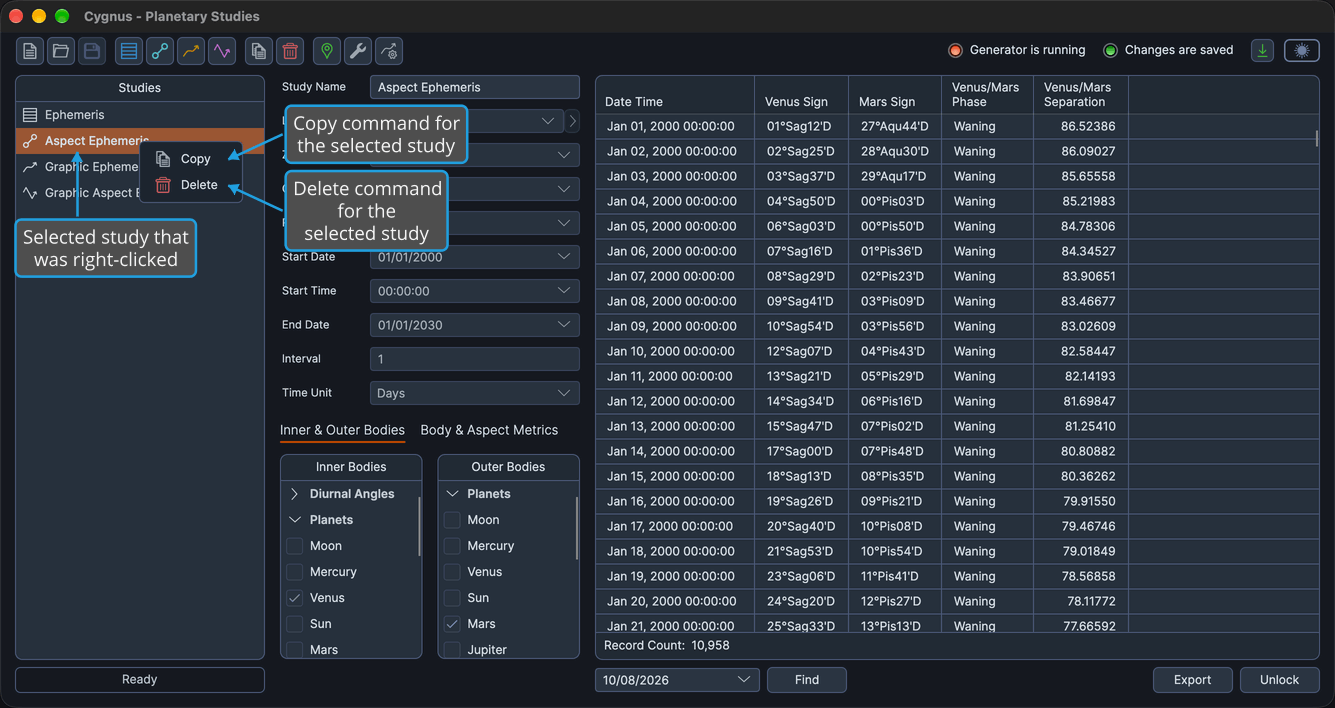Save with the floppy disk toolbar icon
This screenshot has width=1335, height=708.
point(91,51)
